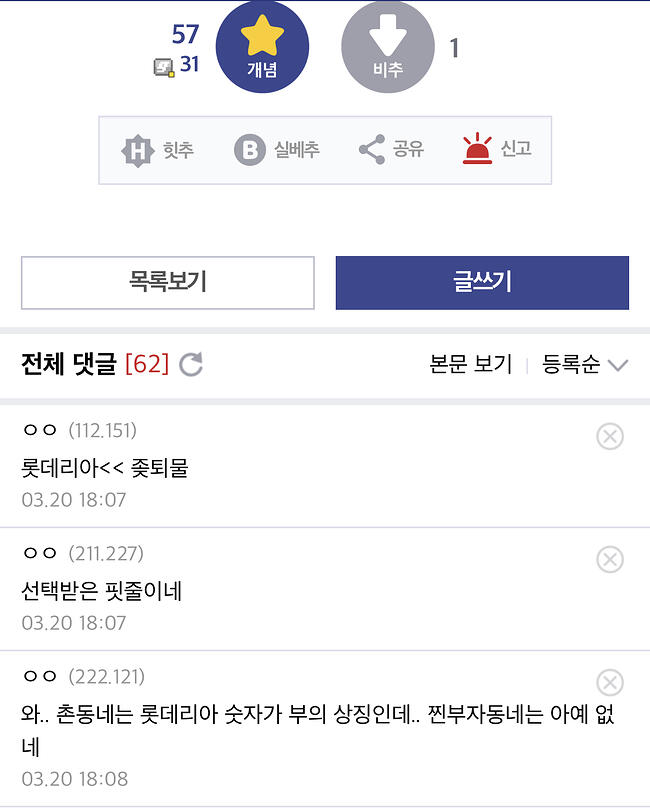Expand the 등록순 sort order dropdown
The width and height of the screenshot is (650, 808).
point(585,364)
